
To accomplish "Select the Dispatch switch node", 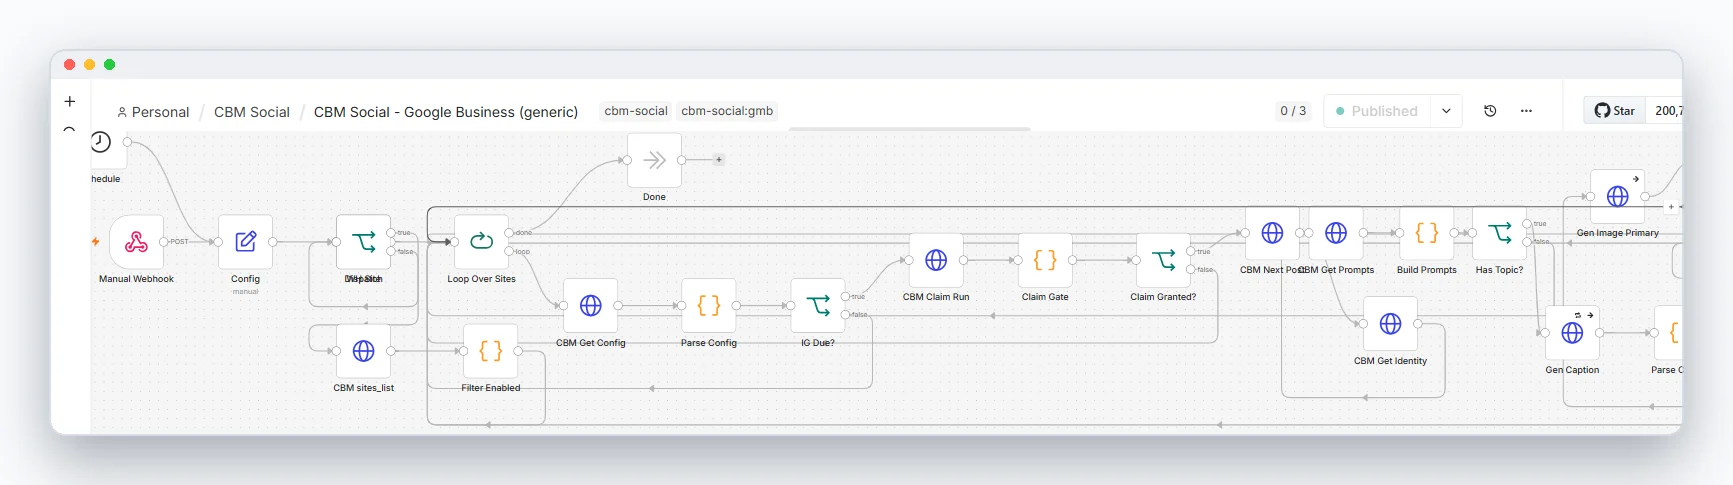I will (363, 242).
